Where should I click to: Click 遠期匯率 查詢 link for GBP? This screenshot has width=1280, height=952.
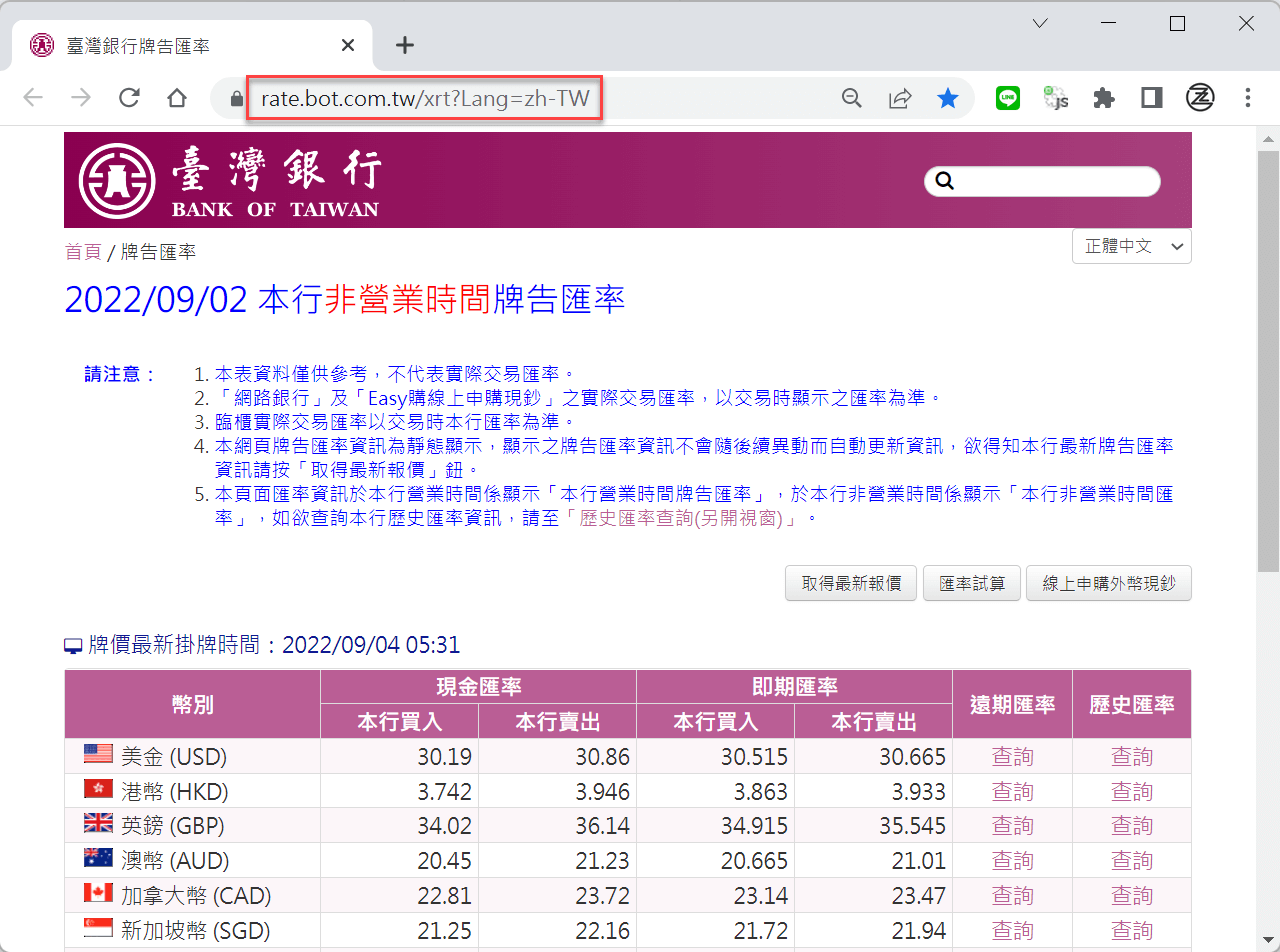pyautogui.click(x=1012, y=826)
